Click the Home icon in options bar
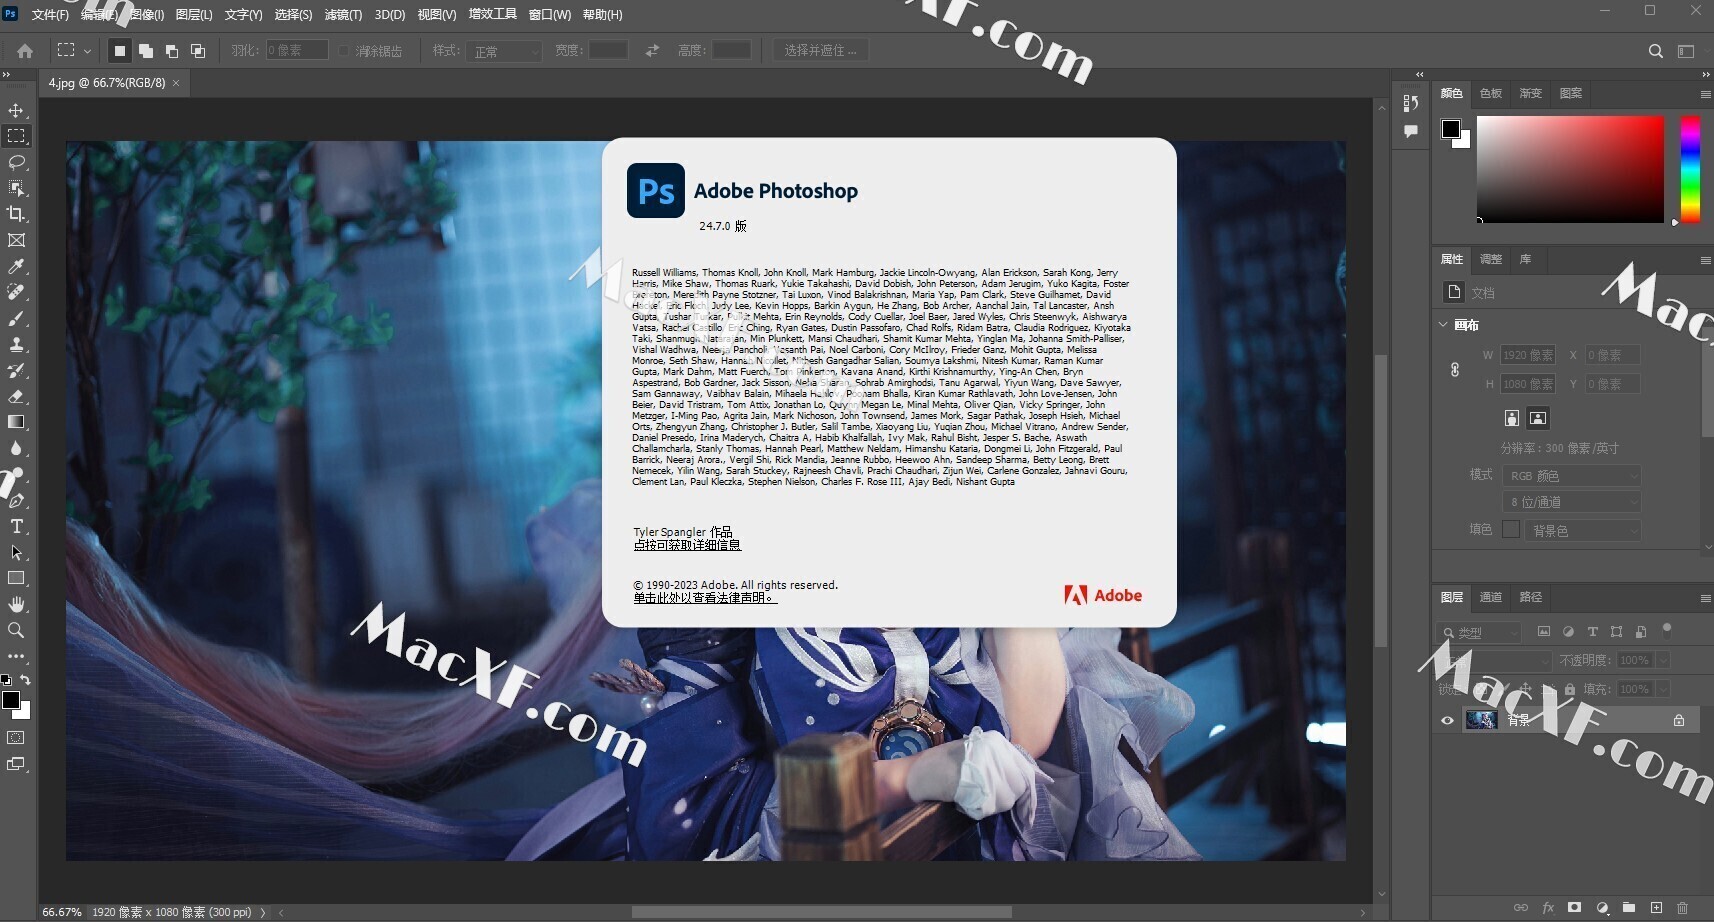The width and height of the screenshot is (1714, 922). point(25,50)
